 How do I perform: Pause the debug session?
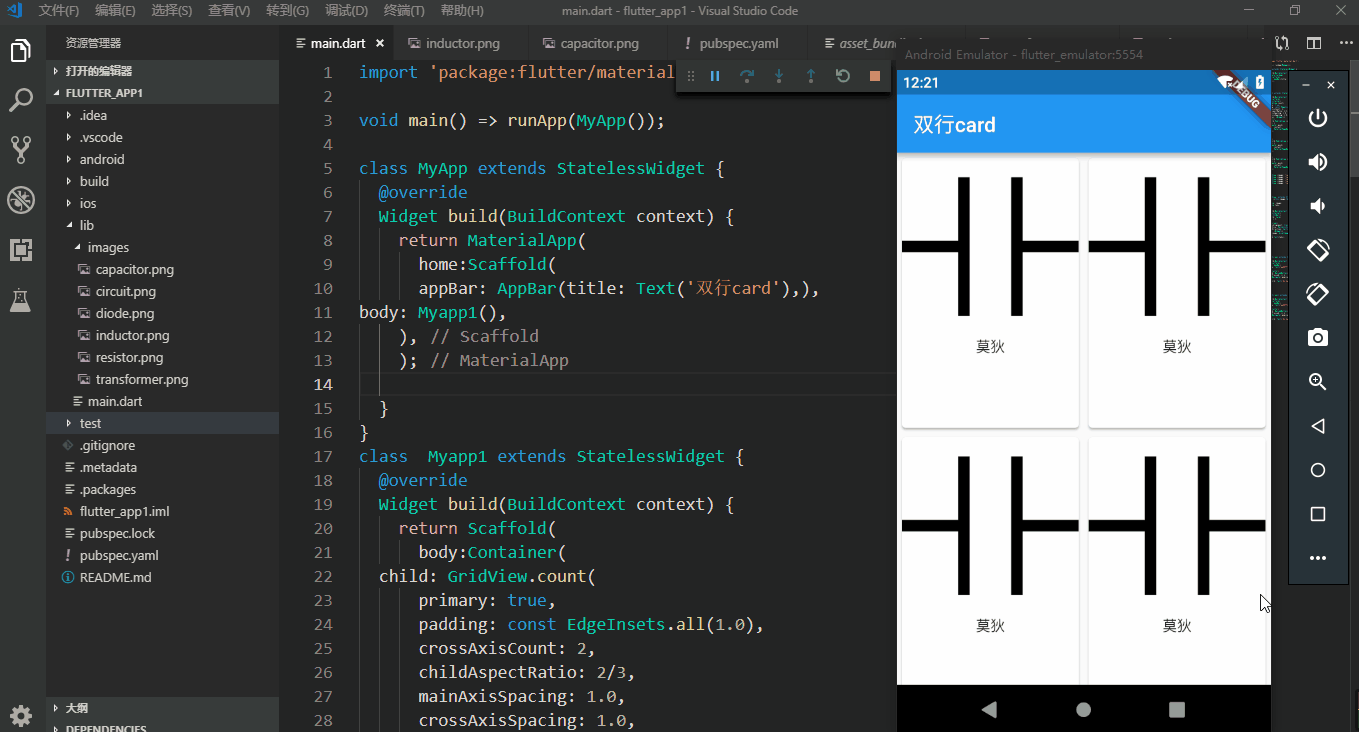point(715,76)
